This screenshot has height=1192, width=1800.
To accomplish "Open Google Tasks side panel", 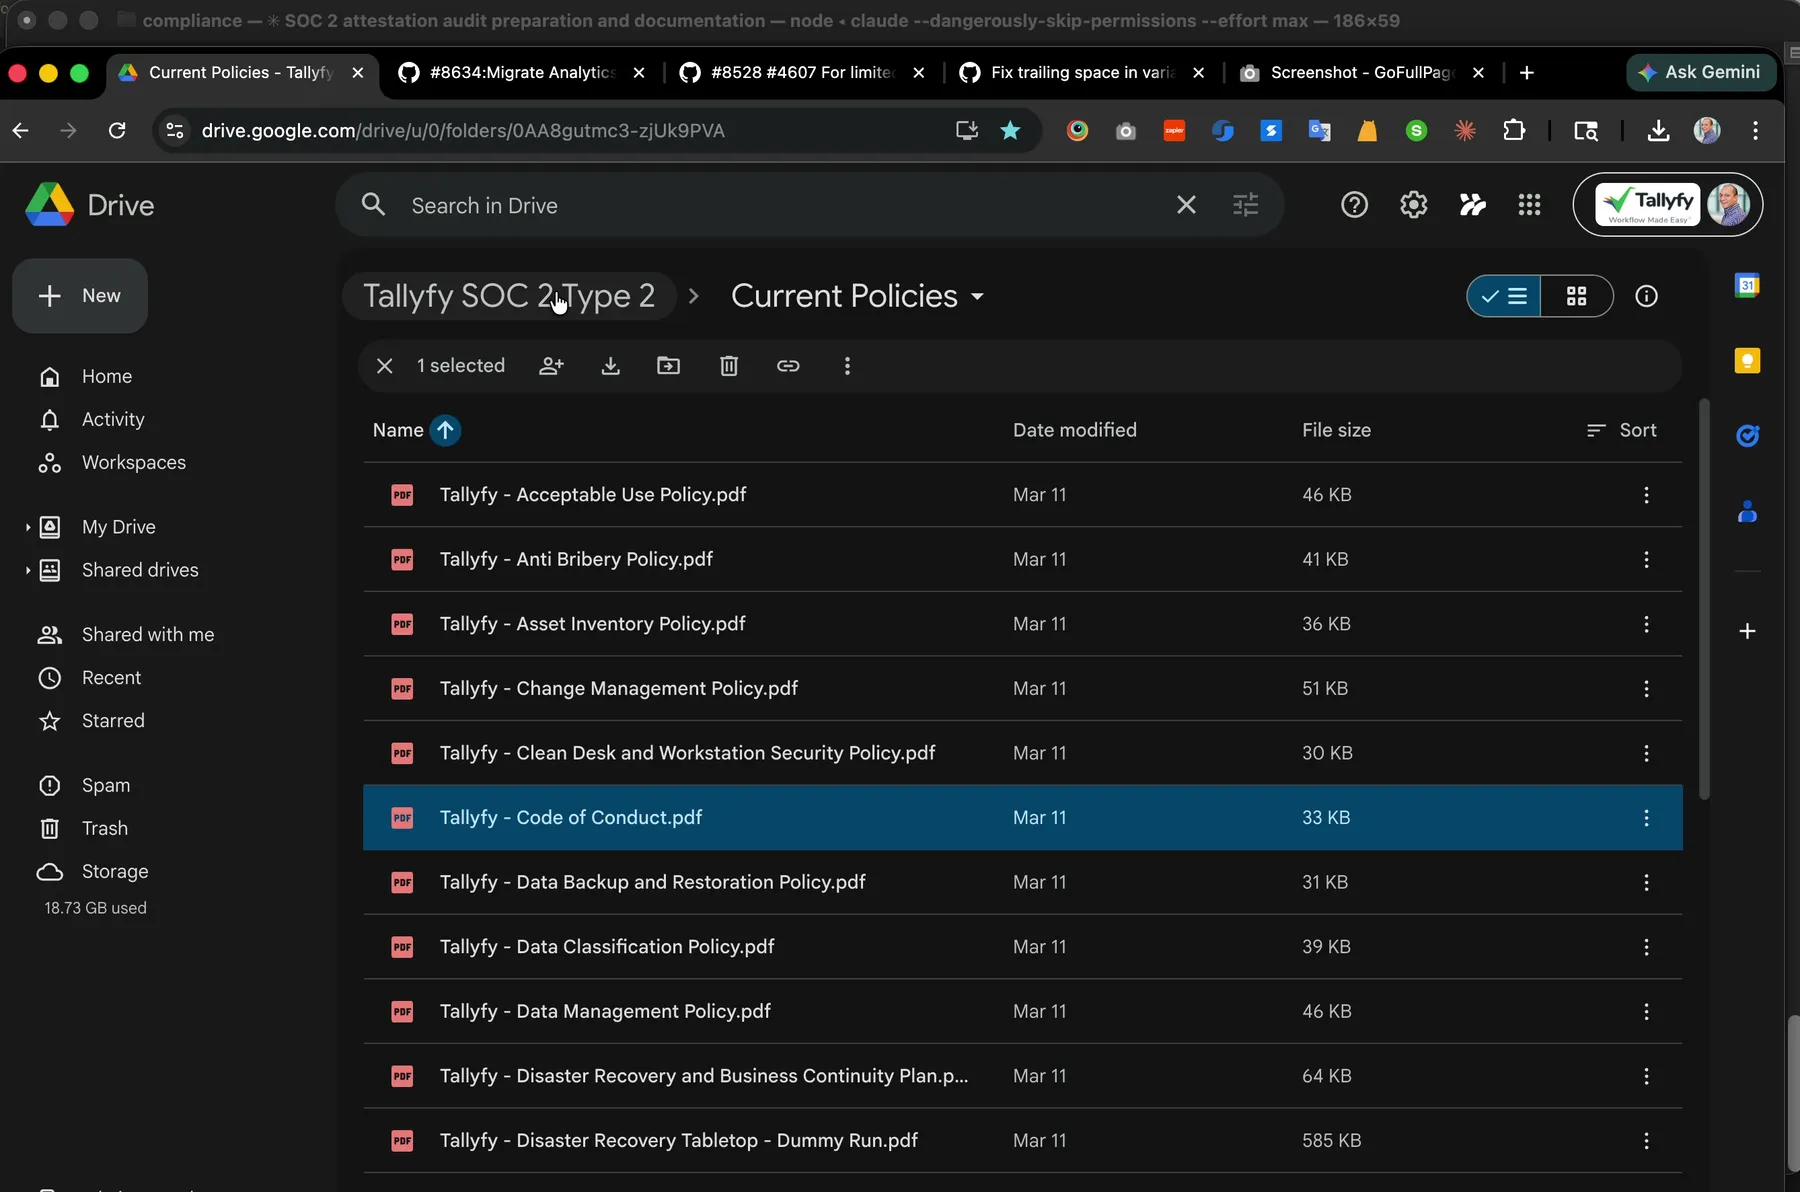I will point(1747,436).
